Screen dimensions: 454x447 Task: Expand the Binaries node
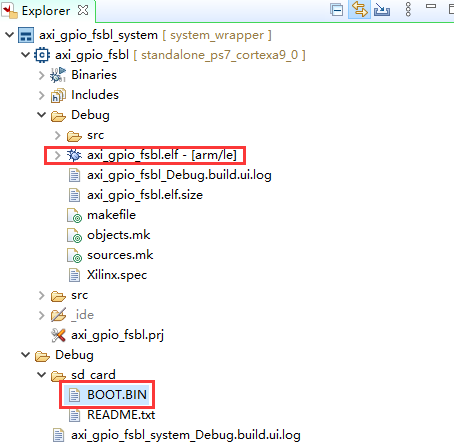point(41,75)
